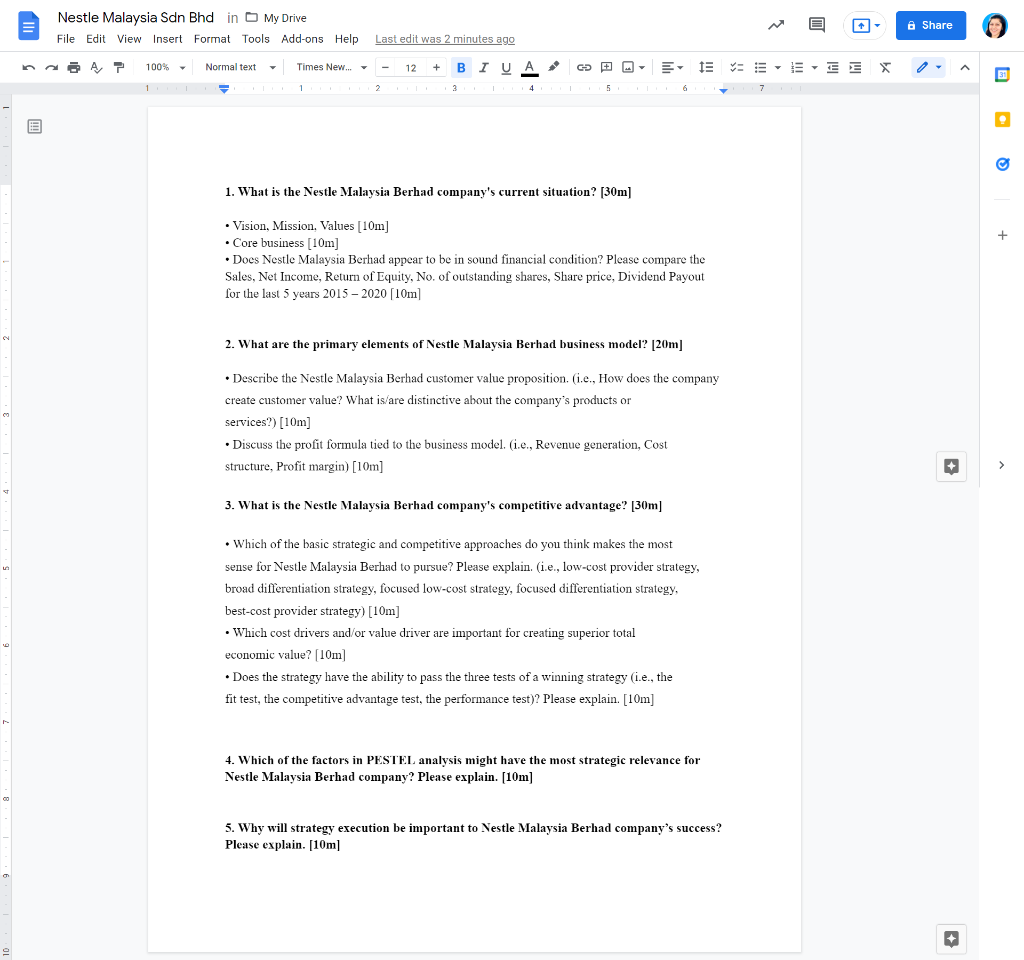
Task: Open the My Drive folder location
Action: pos(276,18)
